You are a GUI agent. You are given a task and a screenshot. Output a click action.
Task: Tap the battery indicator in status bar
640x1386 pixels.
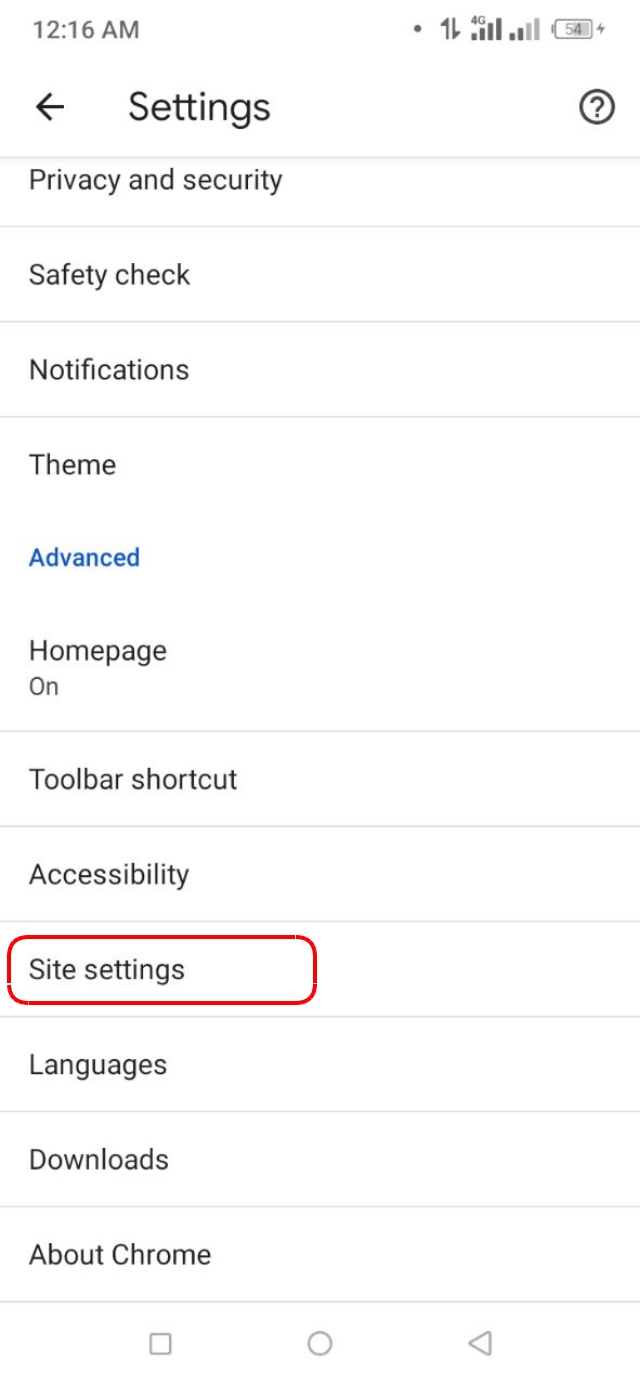573,29
